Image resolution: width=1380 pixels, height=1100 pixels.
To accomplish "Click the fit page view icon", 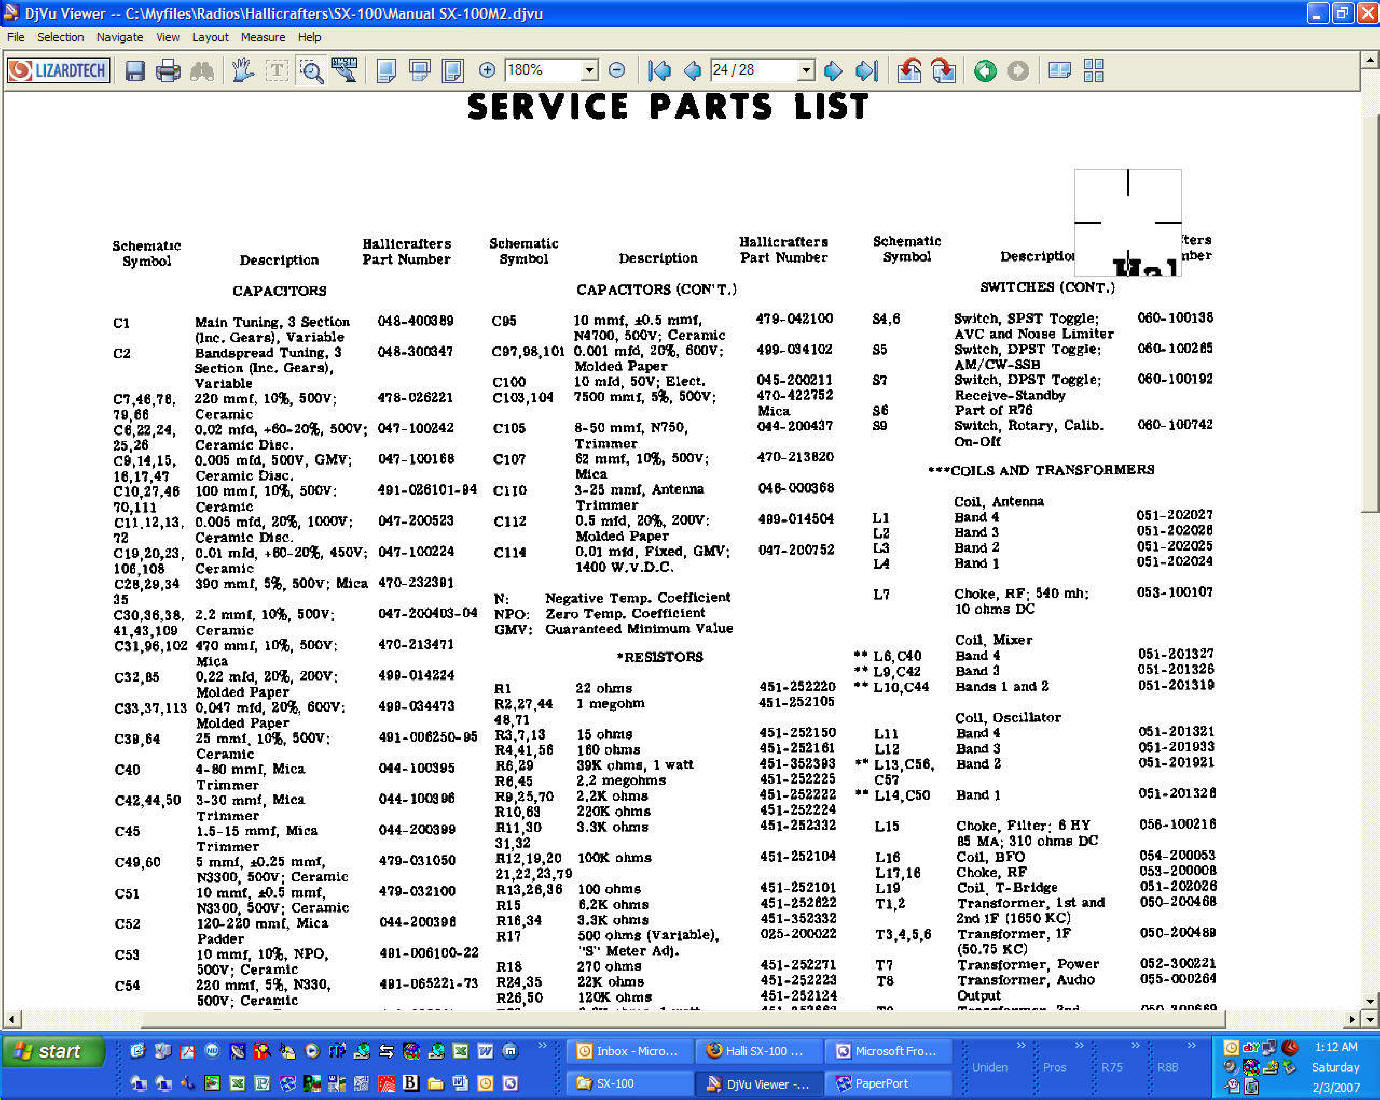I will point(453,71).
